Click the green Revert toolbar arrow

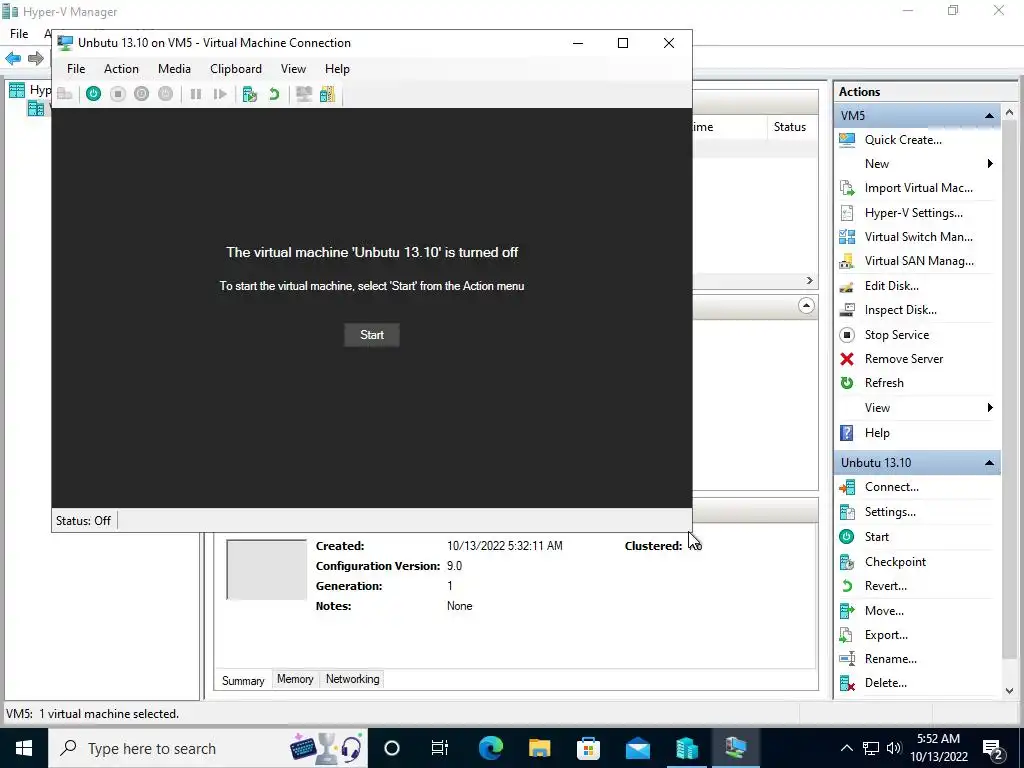pos(274,94)
